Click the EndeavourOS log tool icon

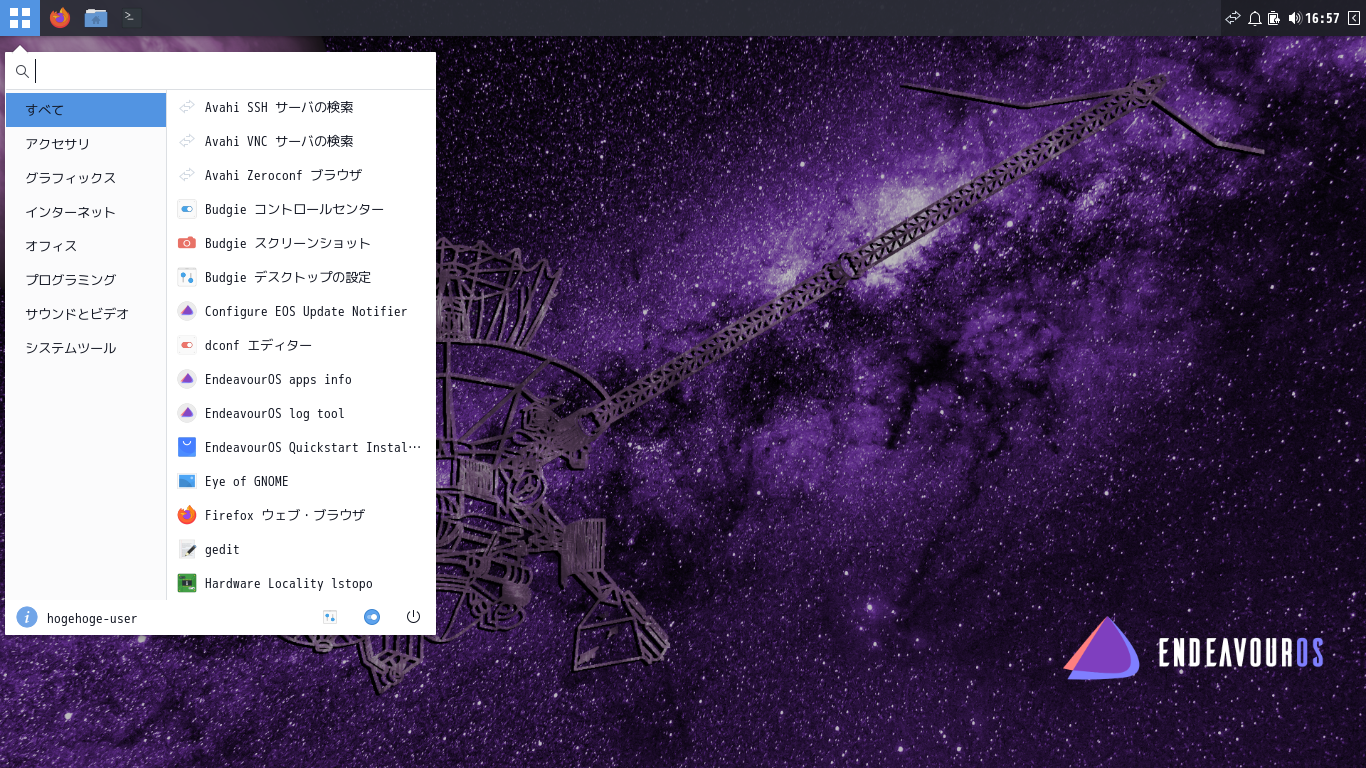click(x=187, y=413)
